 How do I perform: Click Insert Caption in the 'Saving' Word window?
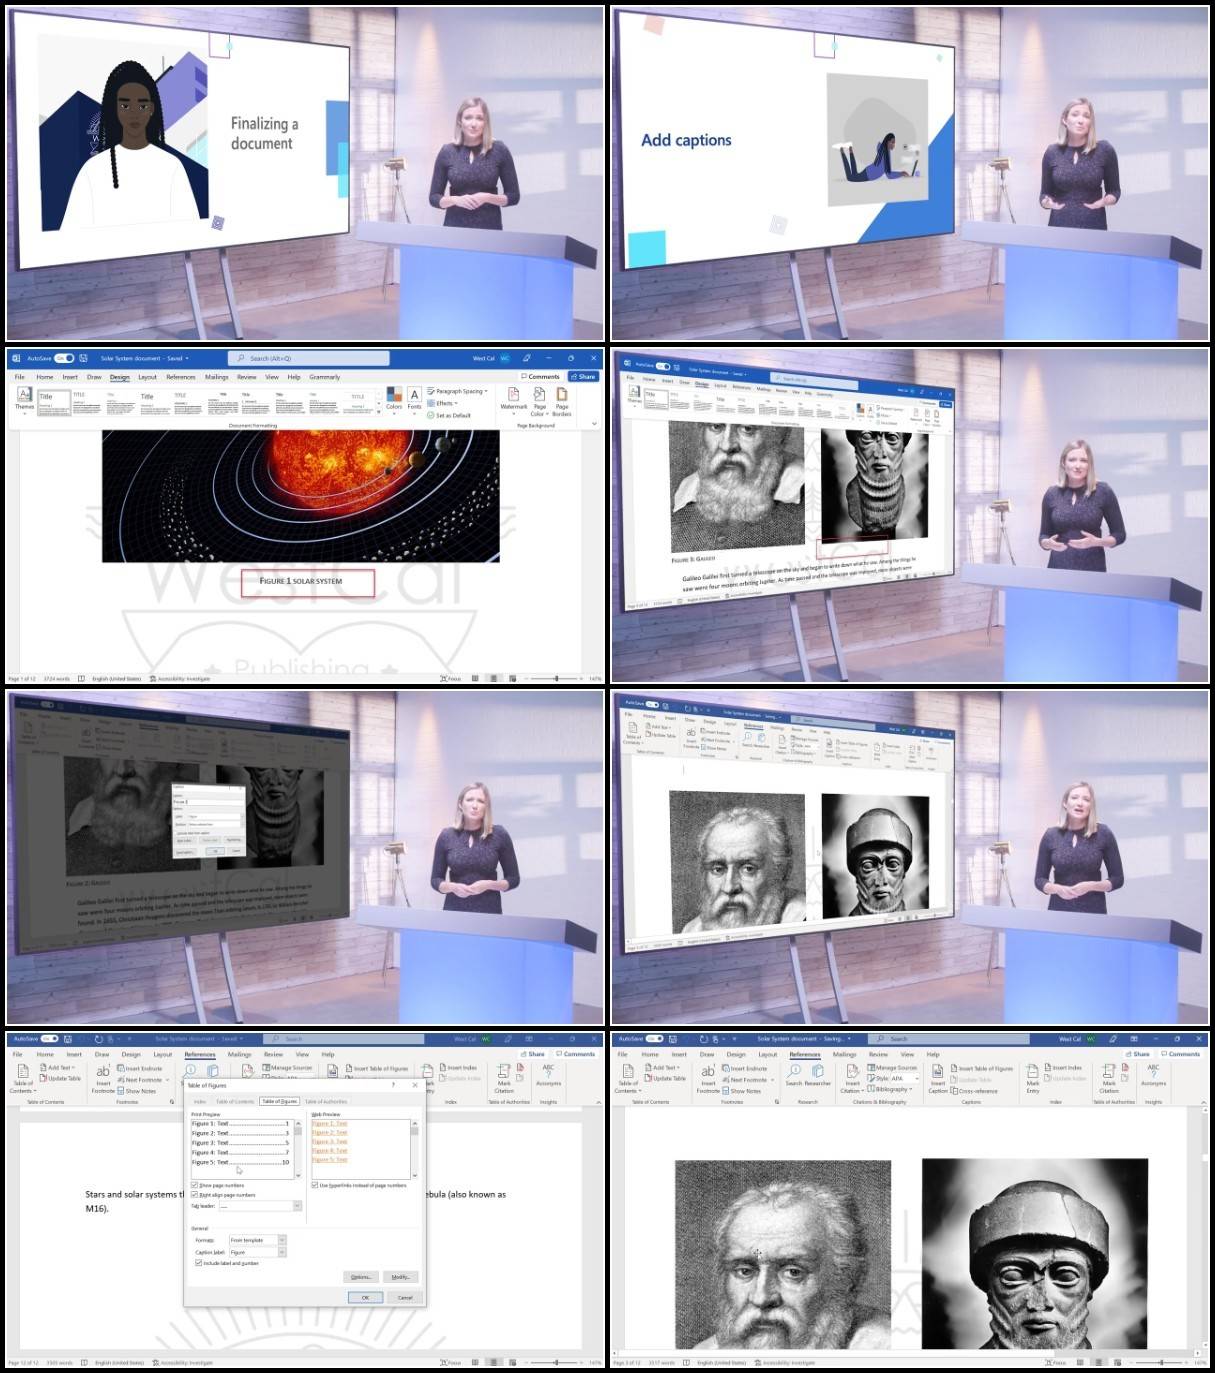[x=938, y=1079]
